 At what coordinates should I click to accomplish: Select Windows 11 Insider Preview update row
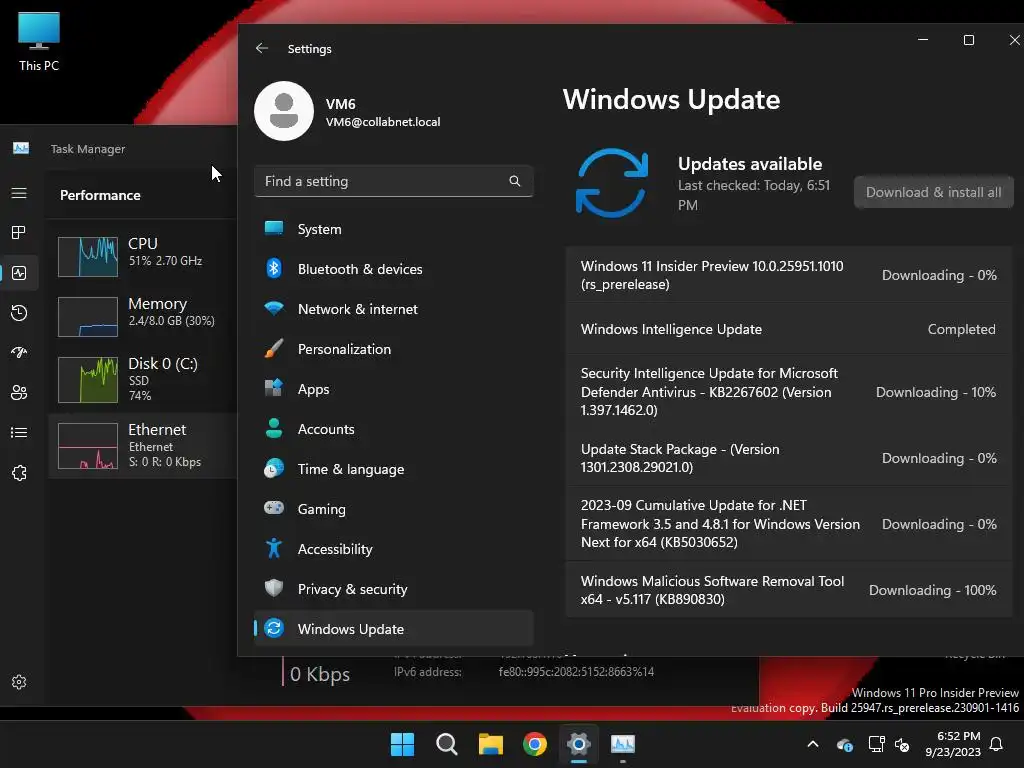789,275
